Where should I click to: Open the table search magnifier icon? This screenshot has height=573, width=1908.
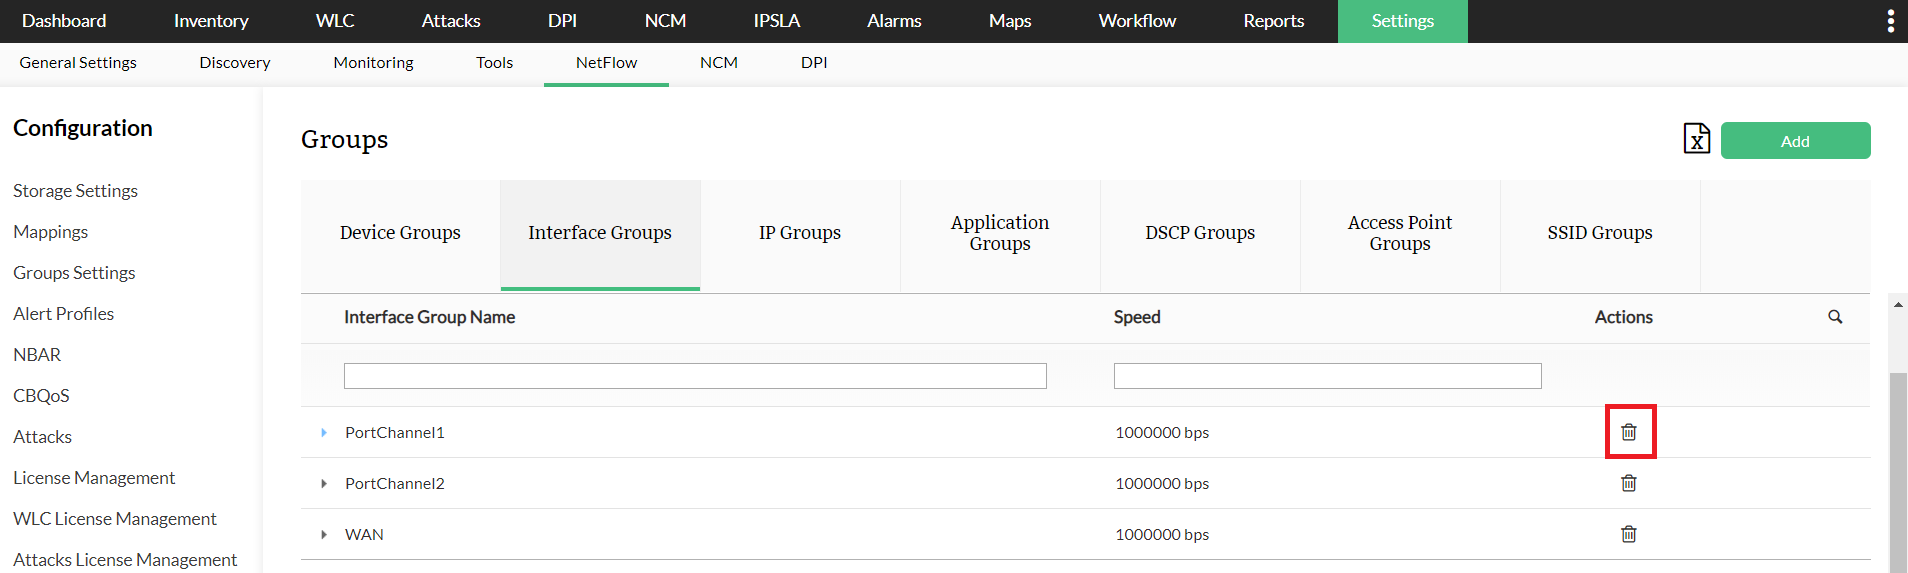pyautogui.click(x=1835, y=317)
